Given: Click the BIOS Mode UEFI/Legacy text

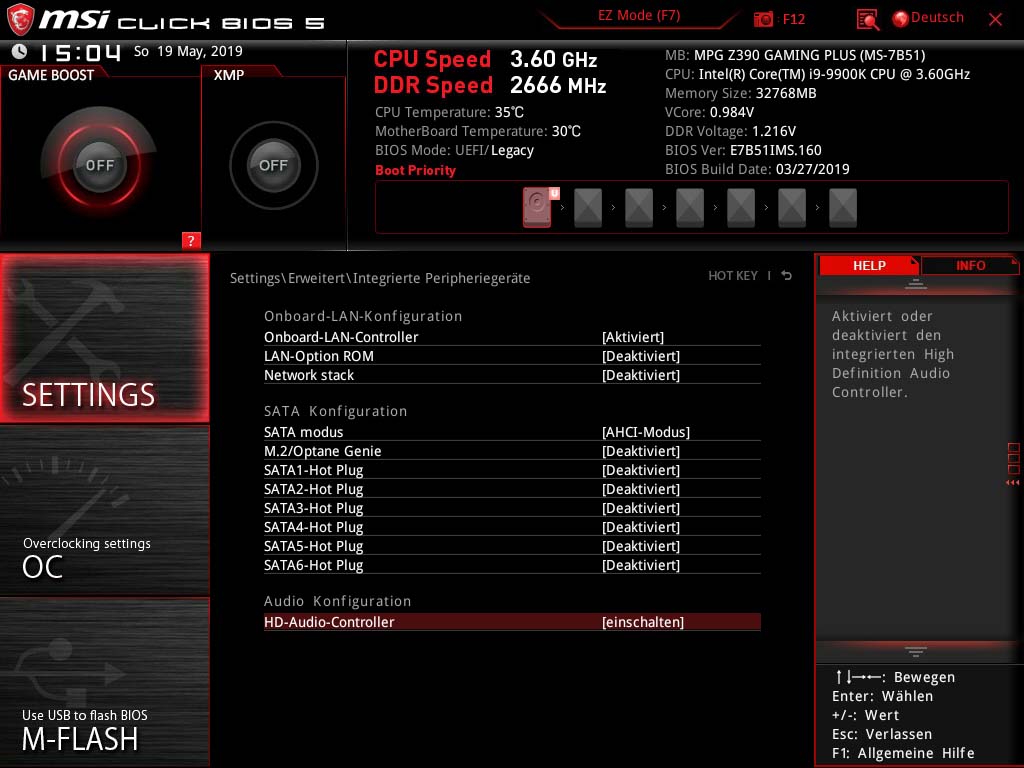Looking at the screenshot, I should (455, 150).
